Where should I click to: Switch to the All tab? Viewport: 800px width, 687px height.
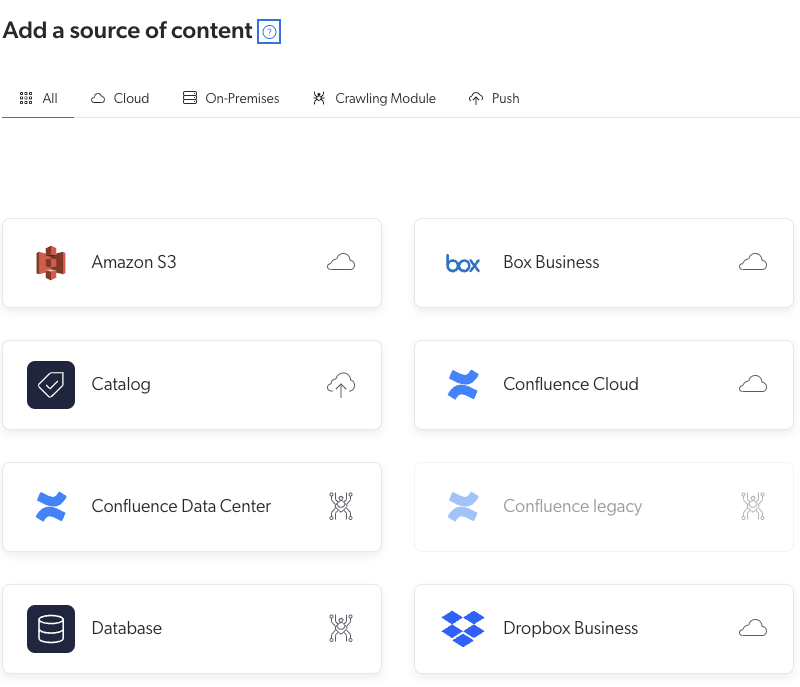38,98
